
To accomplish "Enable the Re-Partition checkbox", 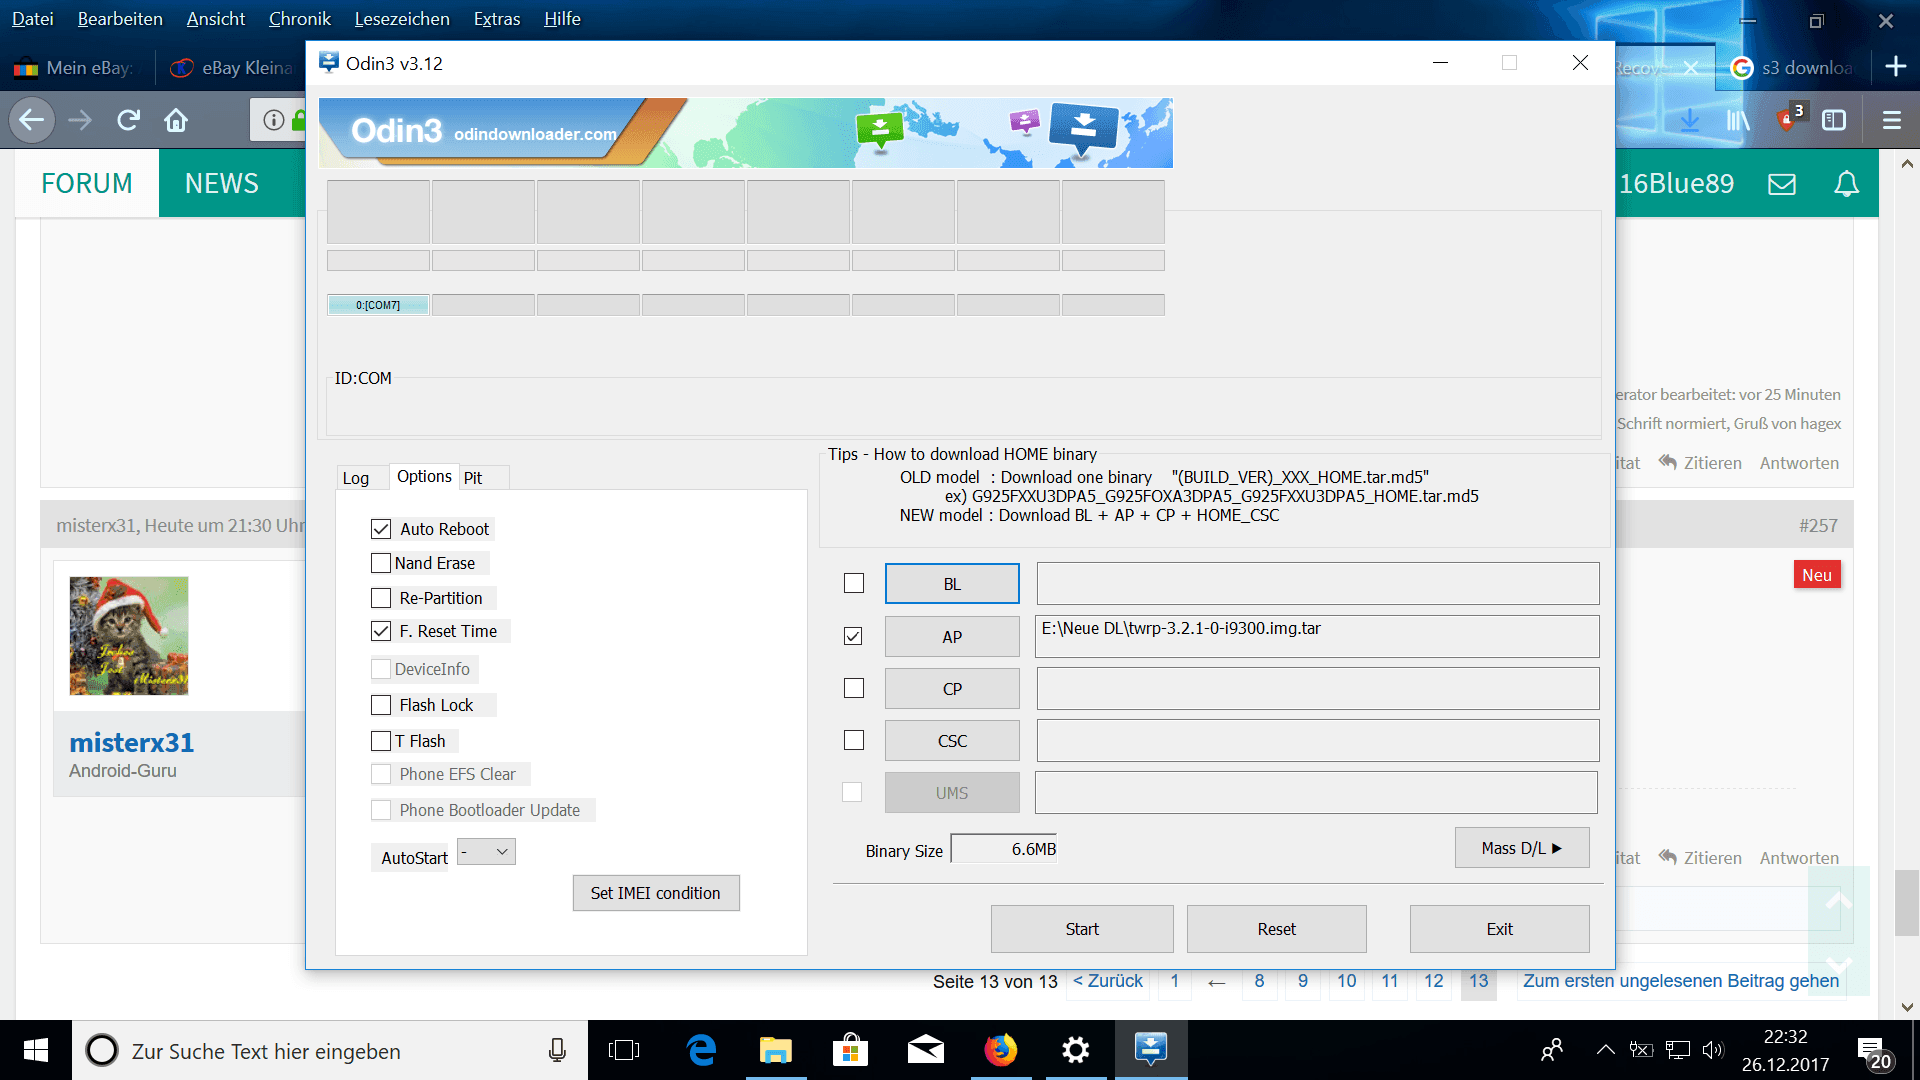I will click(381, 598).
